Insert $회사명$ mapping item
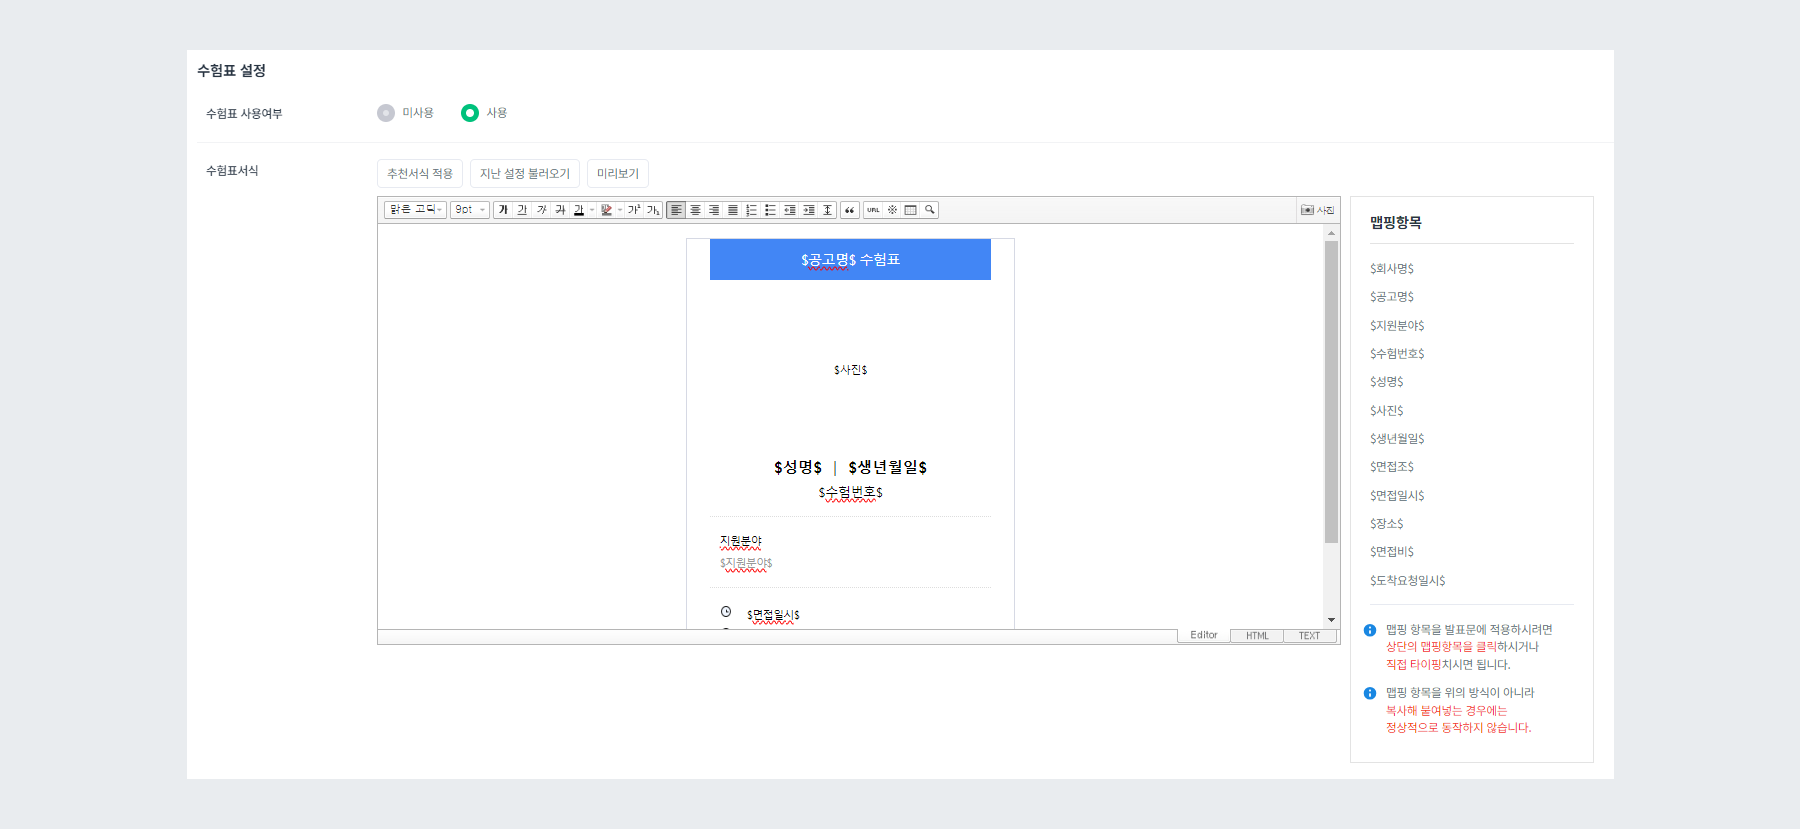The image size is (1800, 829). coord(1392,269)
